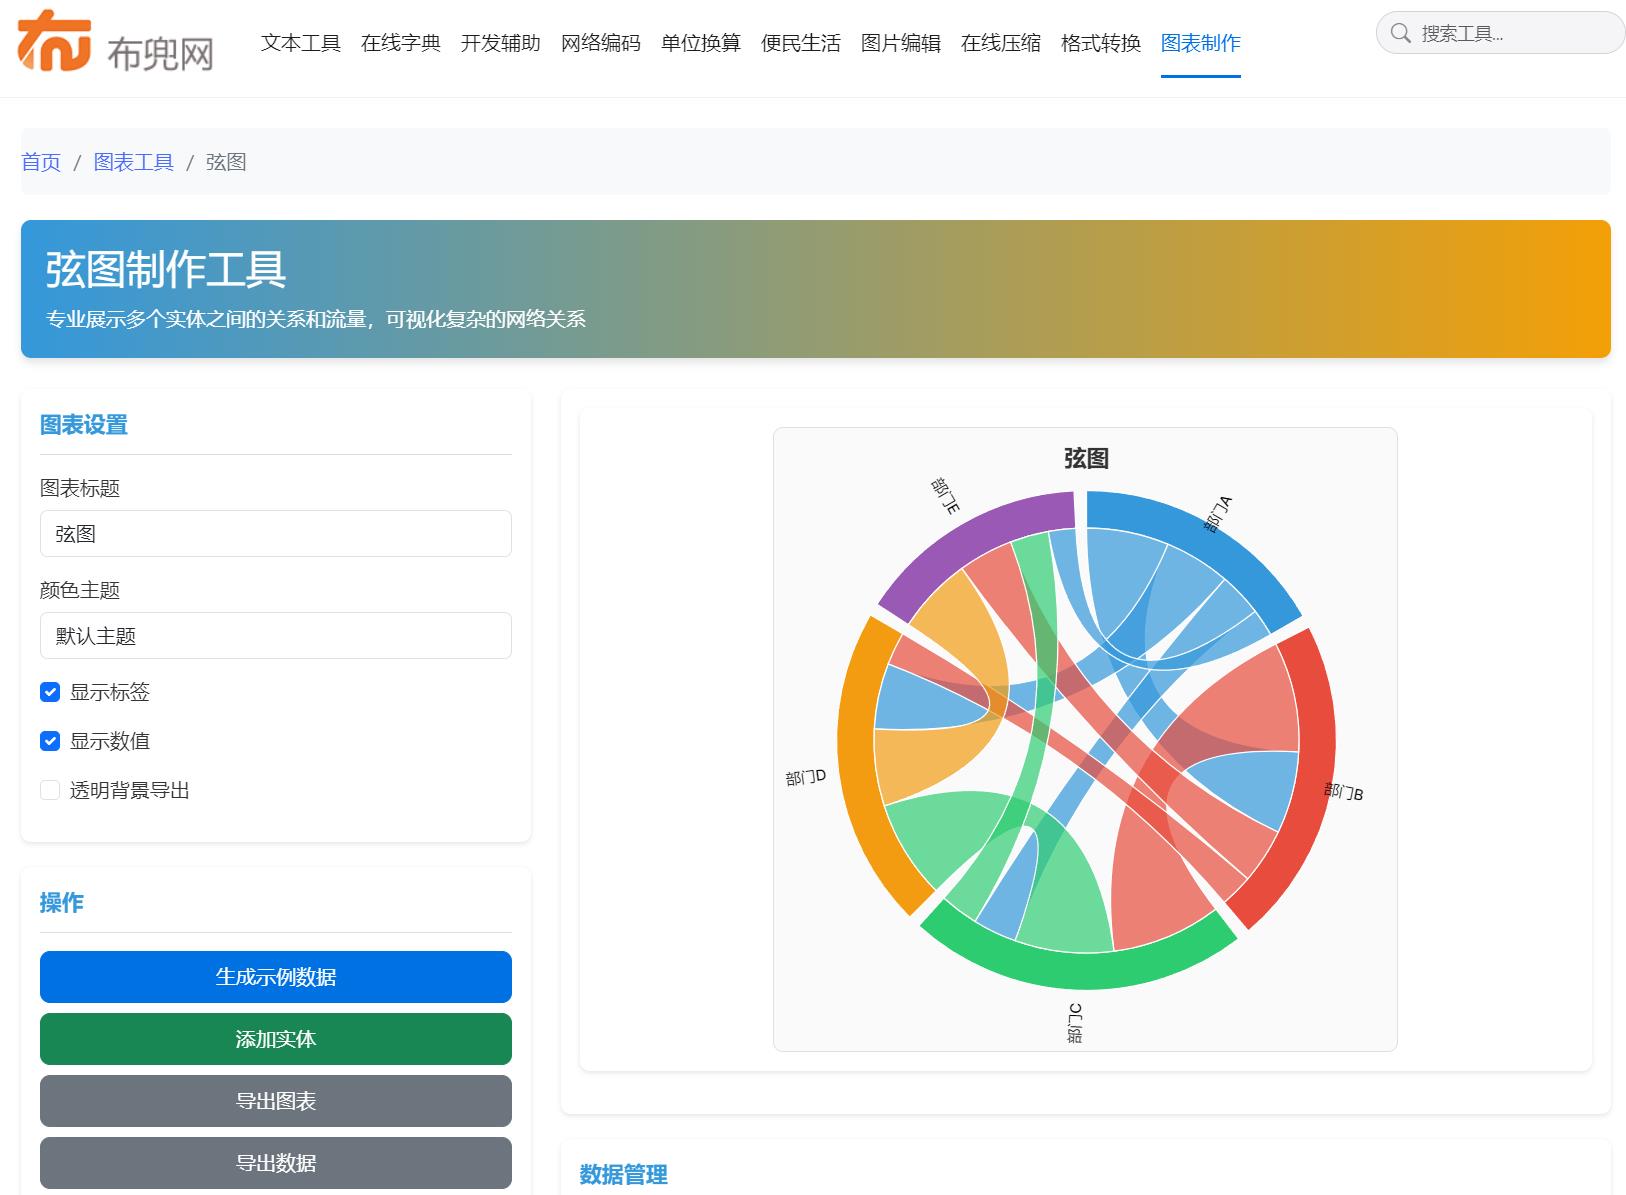Click the search magnifier icon
The height and width of the screenshot is (1195, 1626).
pyautogui.click(x=1400, y=32)
